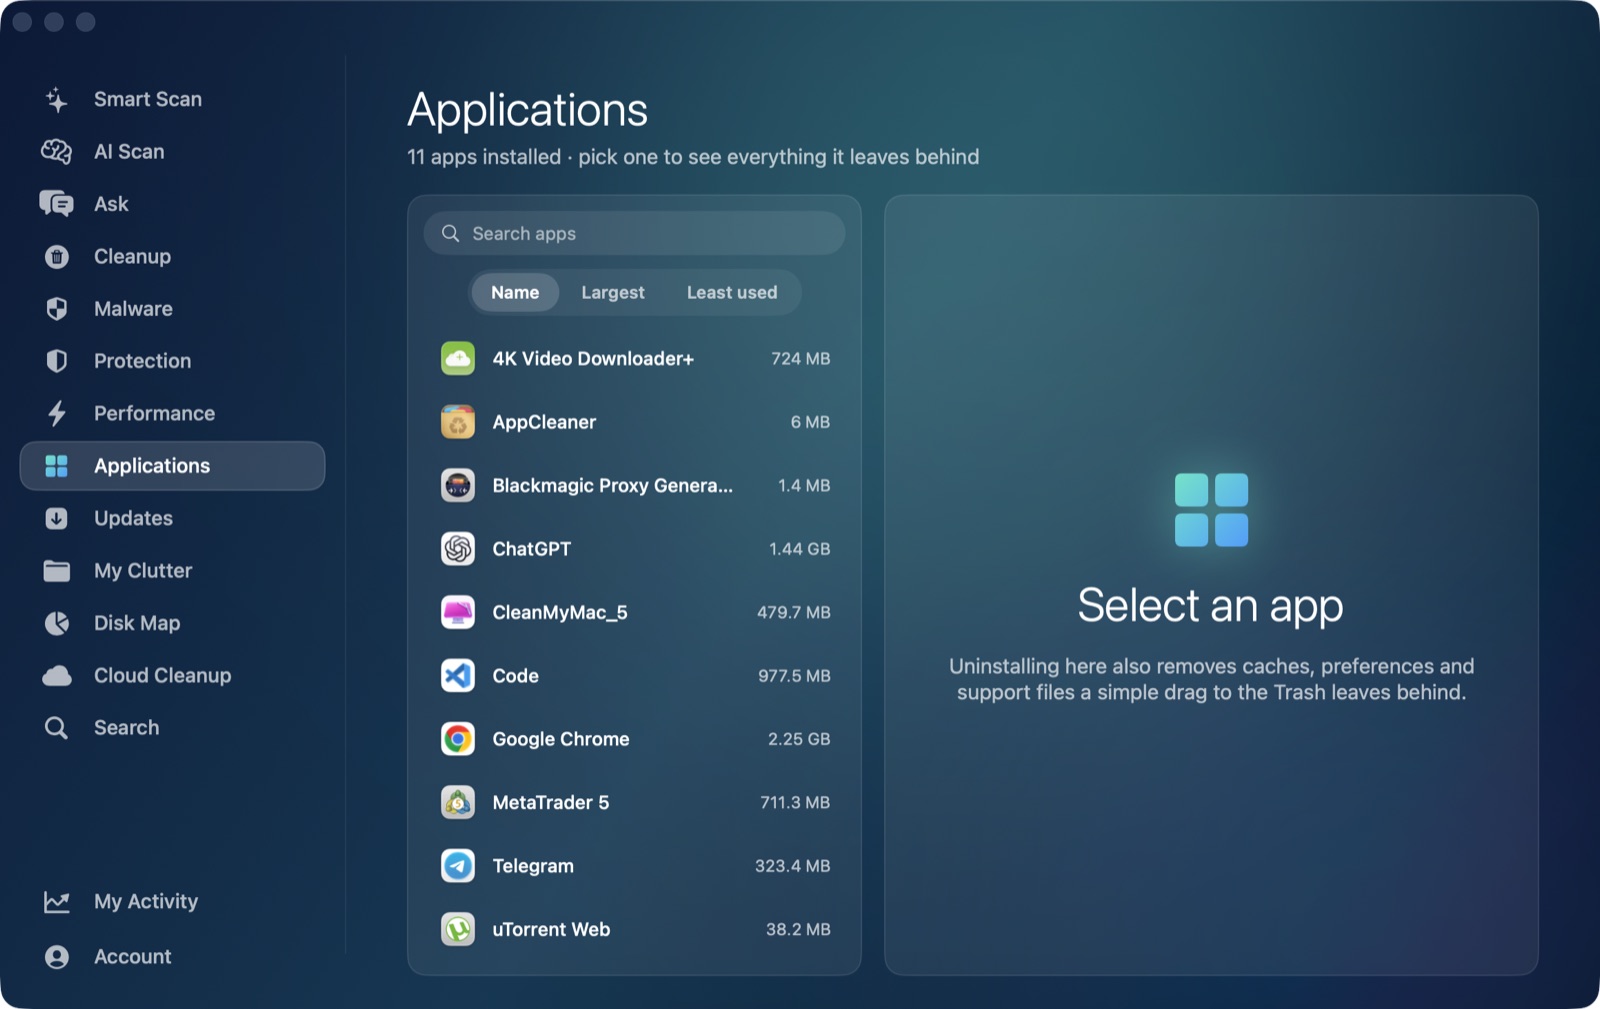The height and width of the screenshot is (1009, 1600).
Task: Select the Visual Studio Code app icon
Action: (458, 676)
